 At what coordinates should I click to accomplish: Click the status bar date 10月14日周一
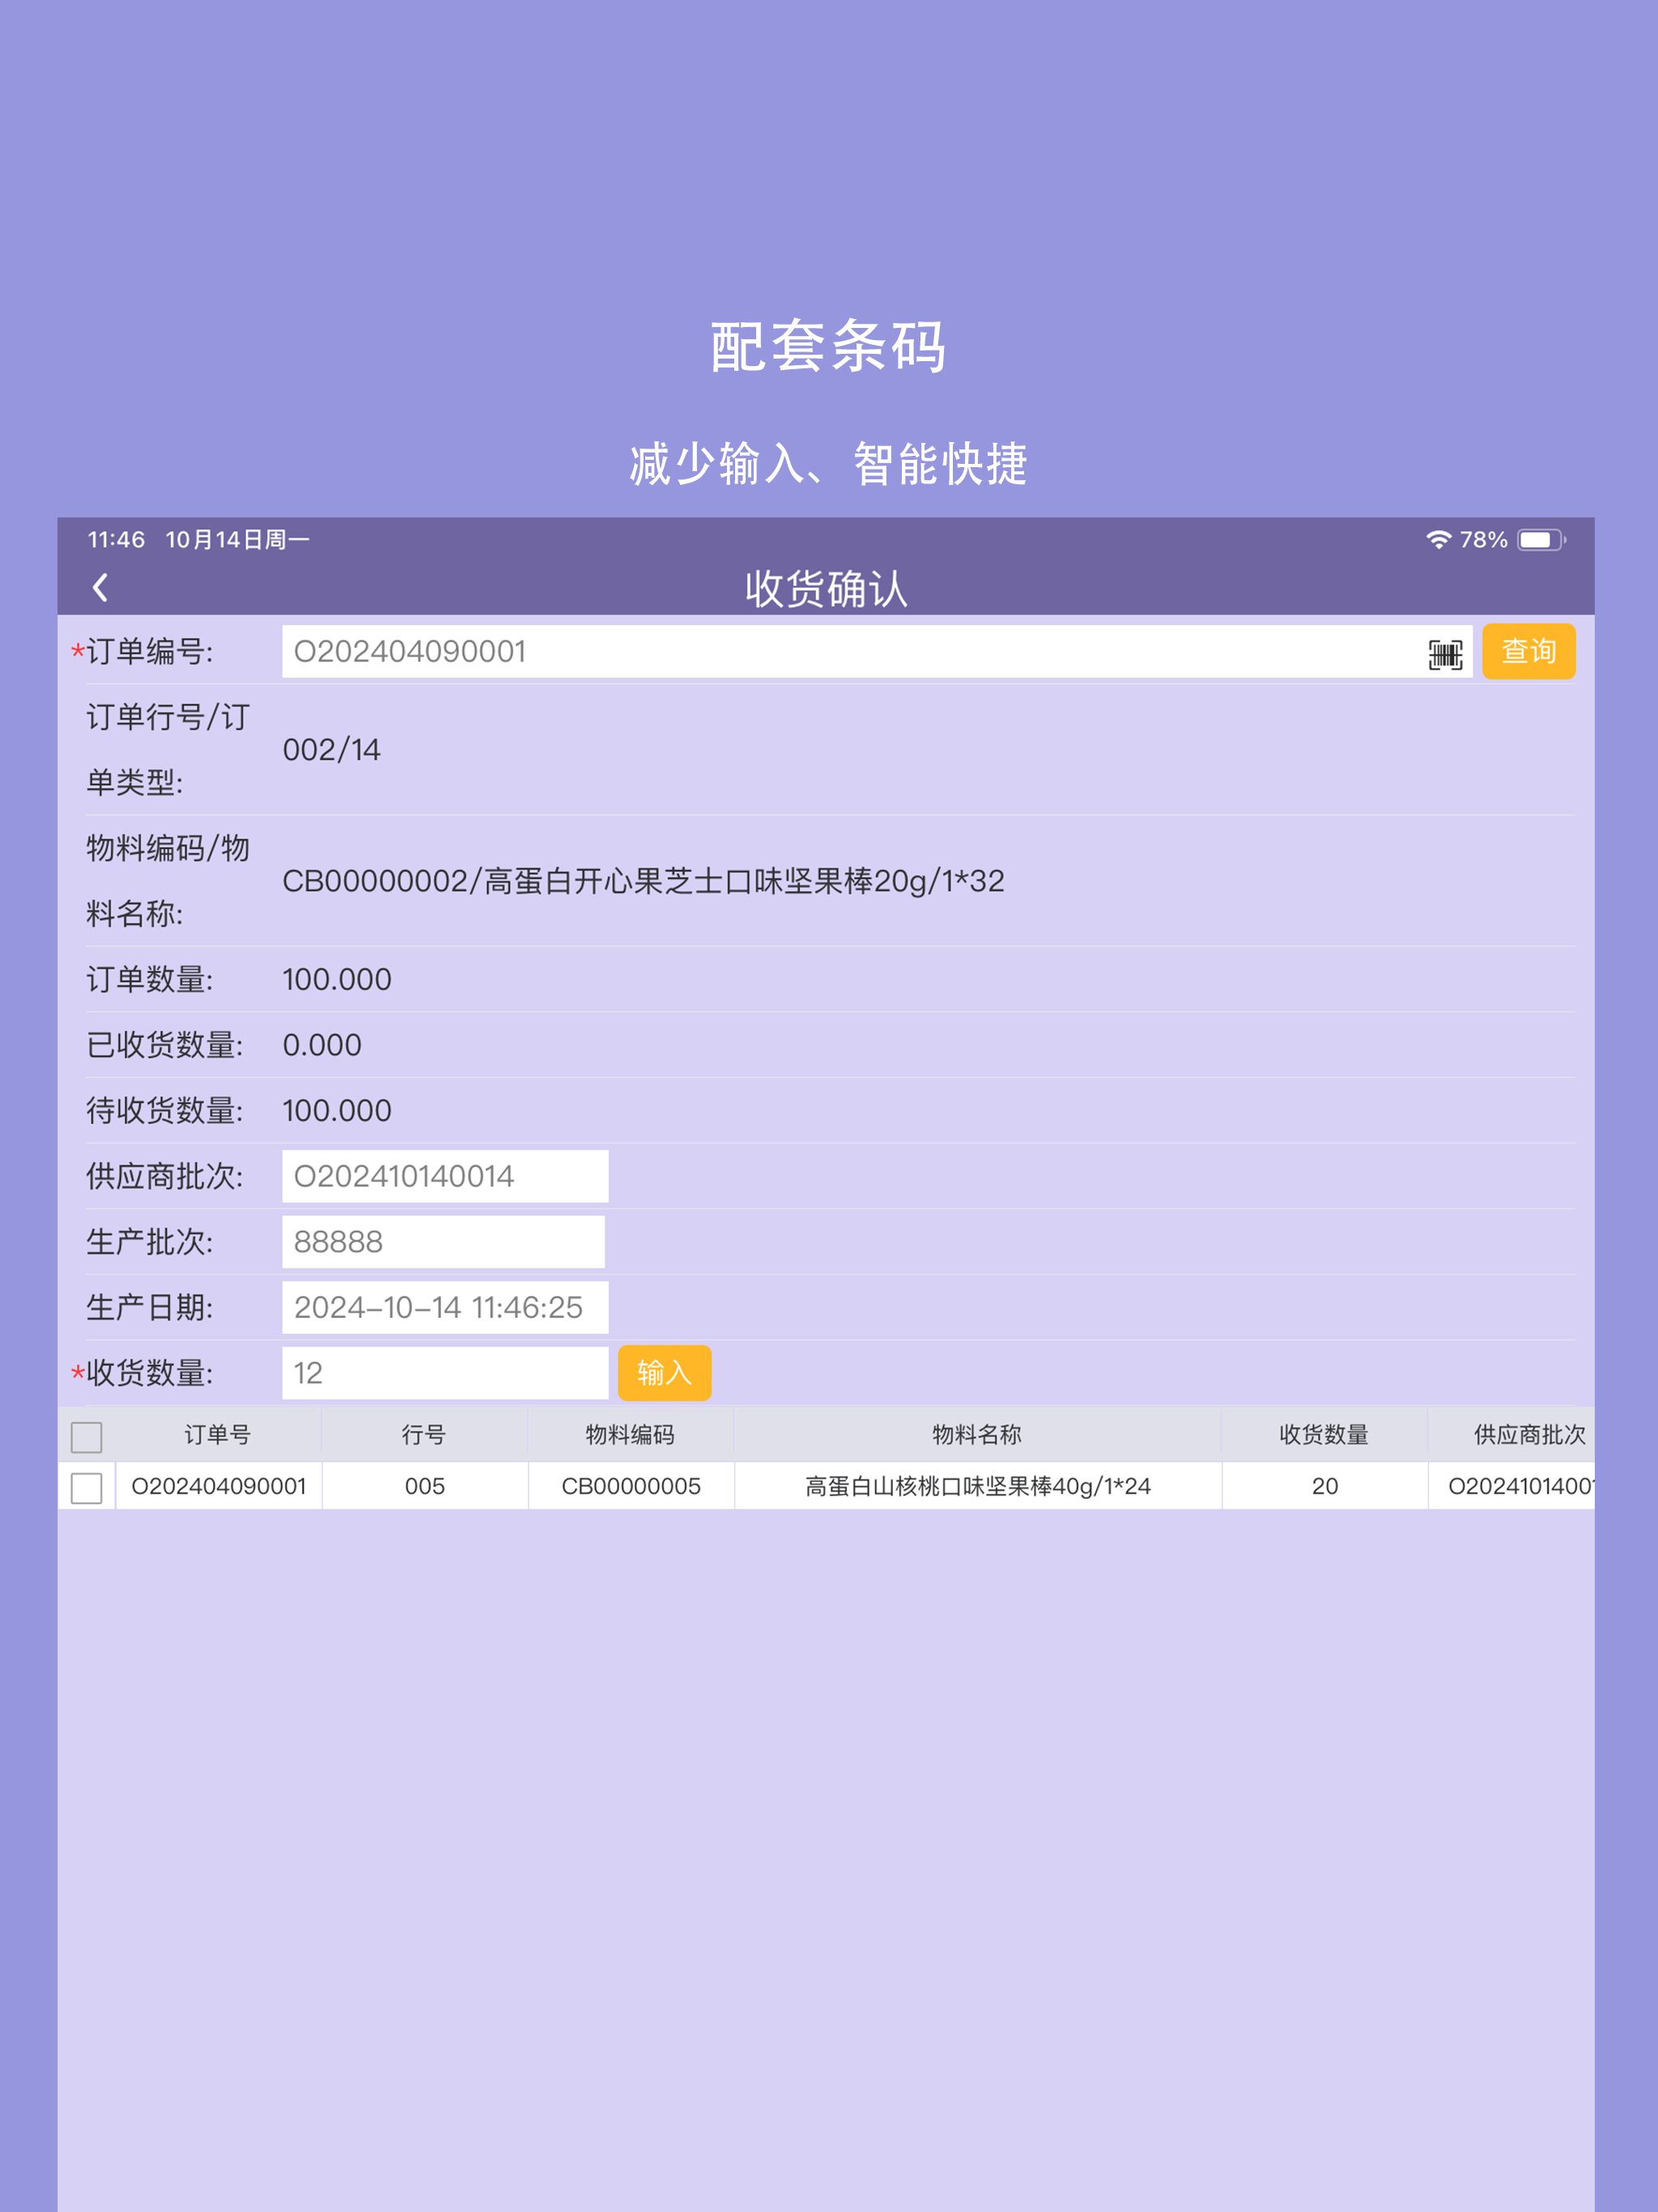[238, 540]
